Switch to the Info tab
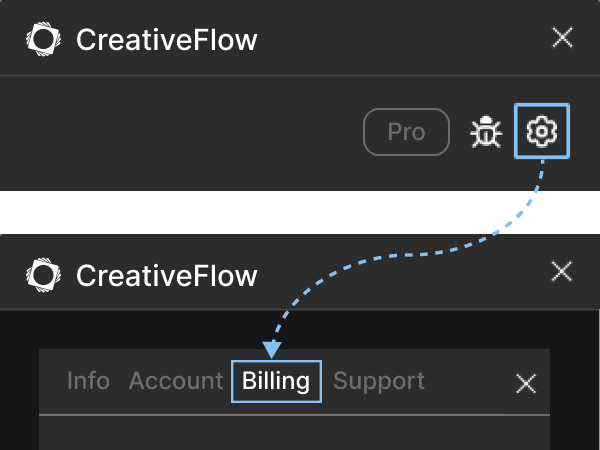The height and width of the screenshot is (450, 600). pos(88,381)
